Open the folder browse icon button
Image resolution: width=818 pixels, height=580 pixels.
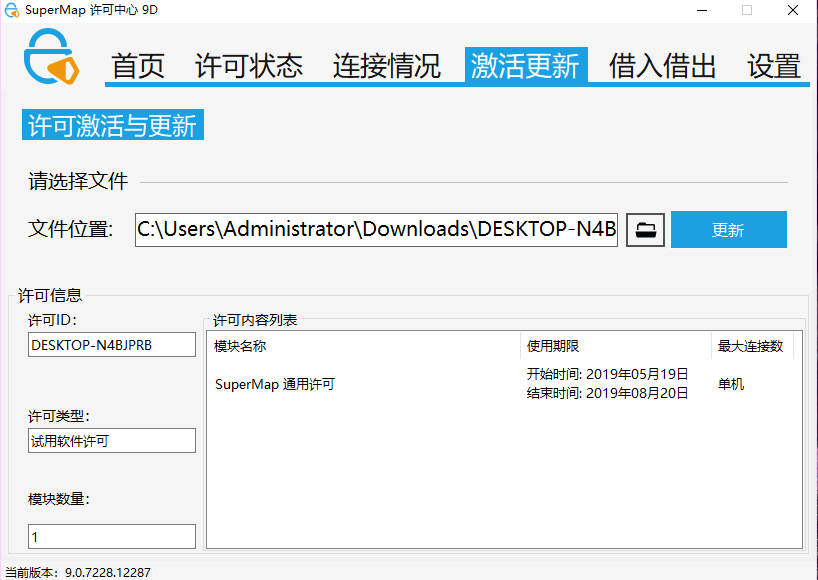coord(645,229)
